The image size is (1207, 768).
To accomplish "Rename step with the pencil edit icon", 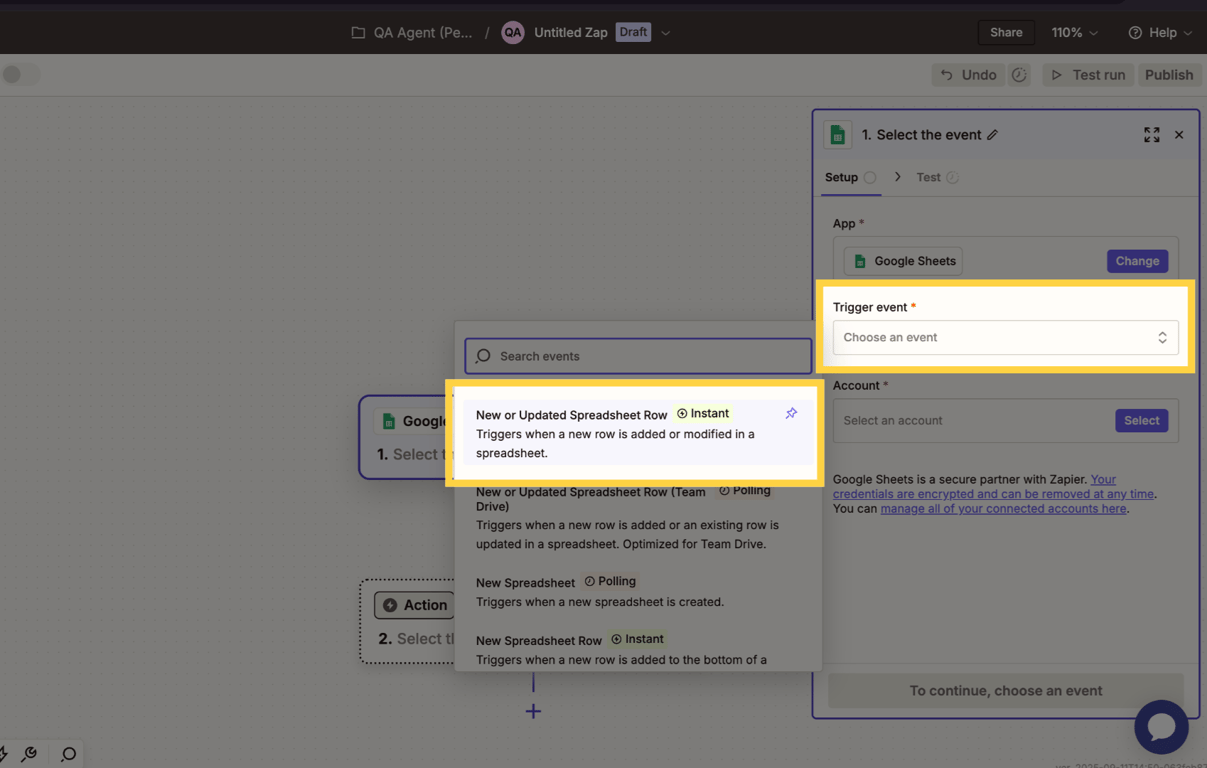I will [x=992, y=135].
